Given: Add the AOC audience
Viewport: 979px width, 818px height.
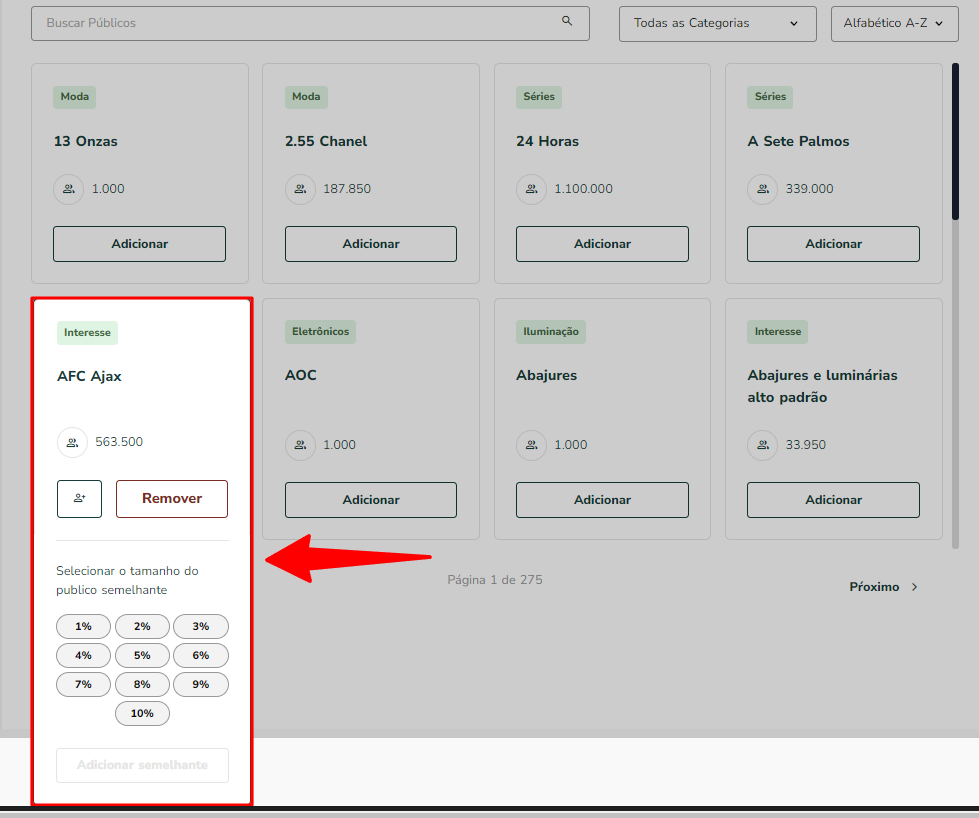Looking at the screenshot, I should point(371,500).
